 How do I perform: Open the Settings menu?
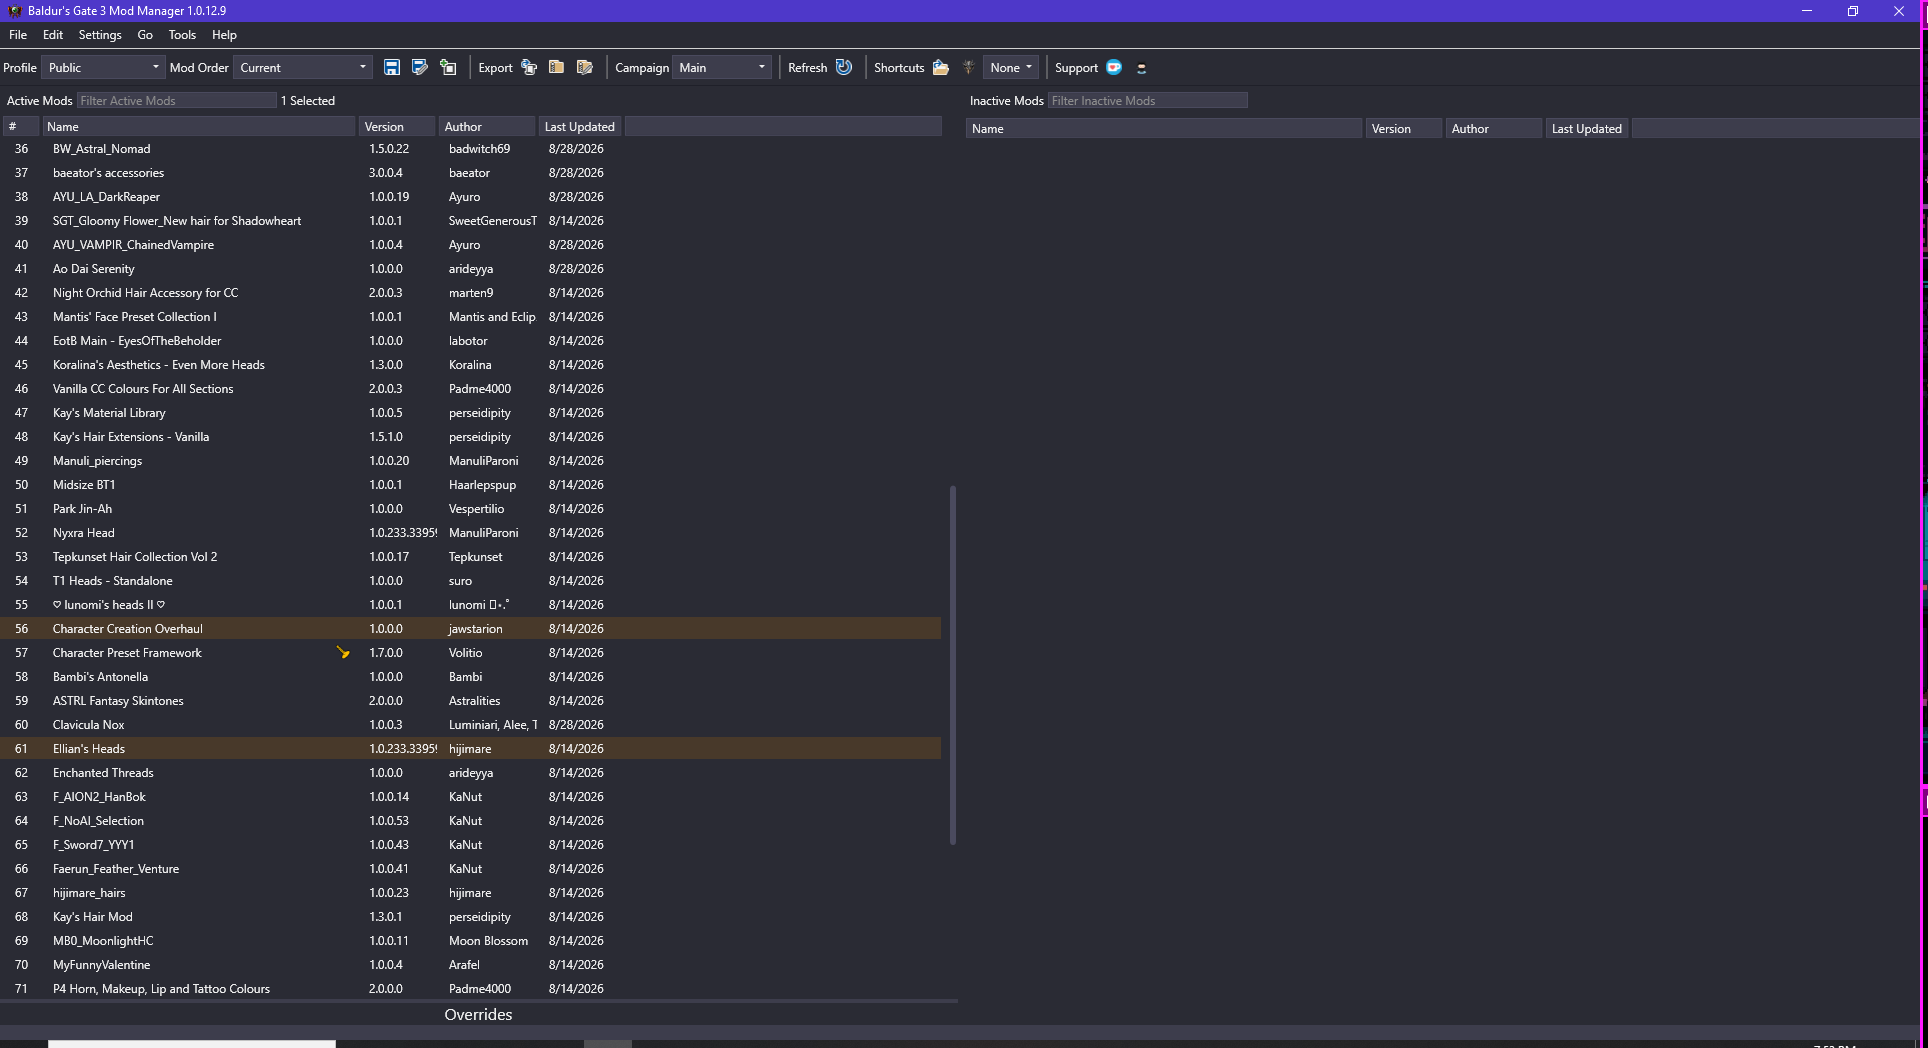pyautogui.click(x=100, y=34)
